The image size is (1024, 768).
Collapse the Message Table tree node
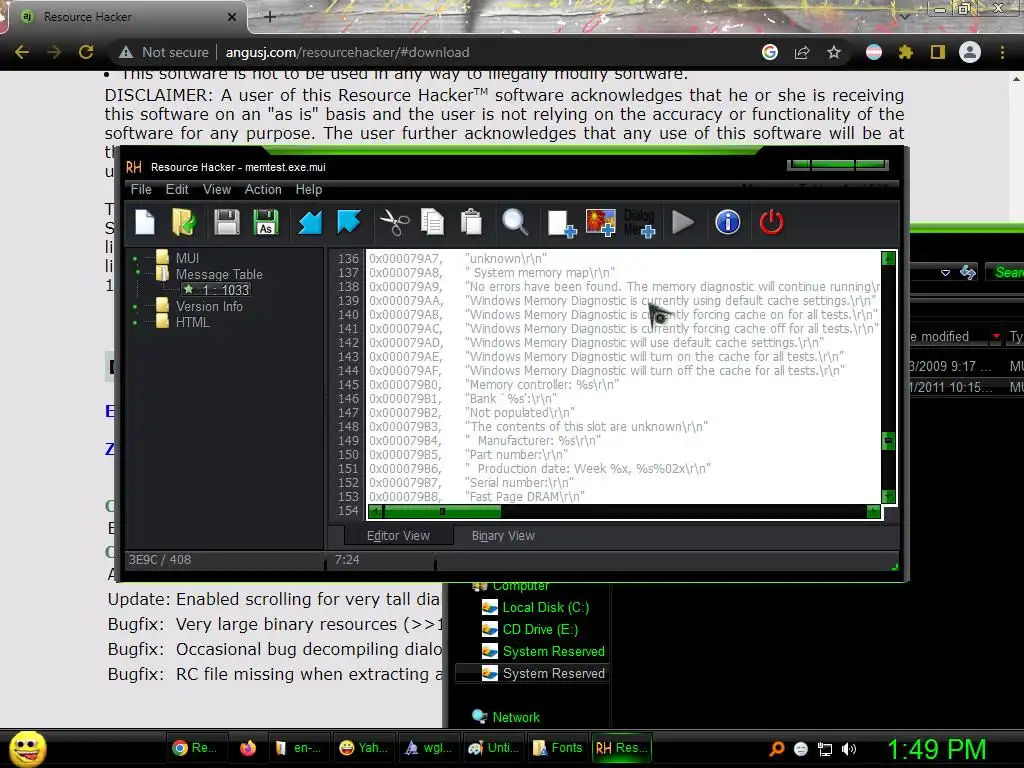click(136, 274)
